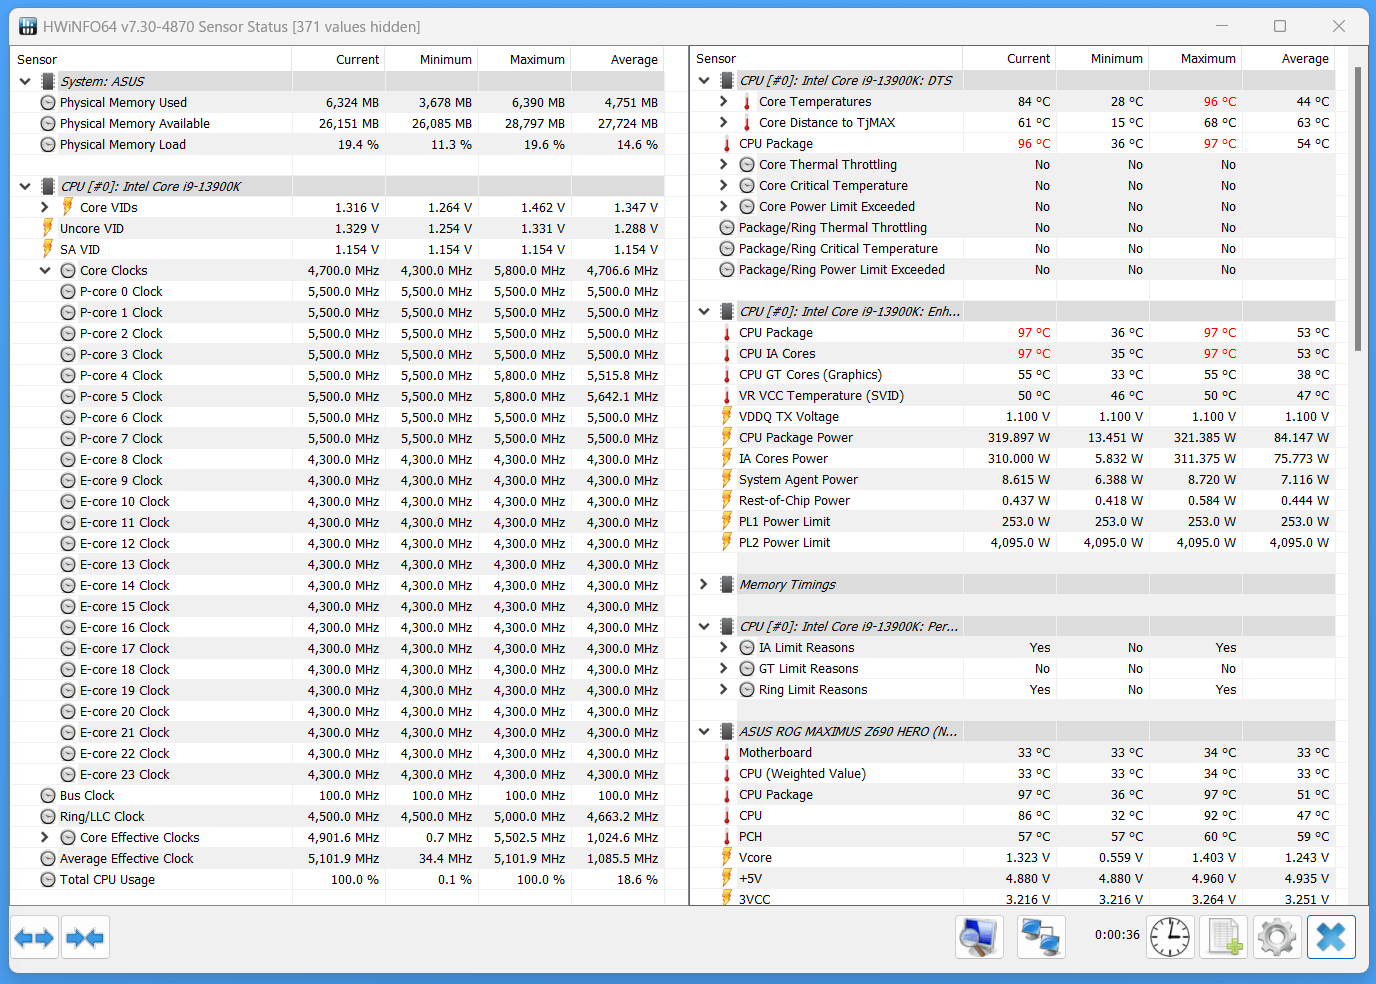Open sensor settings gear icon

[x=1277, y=938]
